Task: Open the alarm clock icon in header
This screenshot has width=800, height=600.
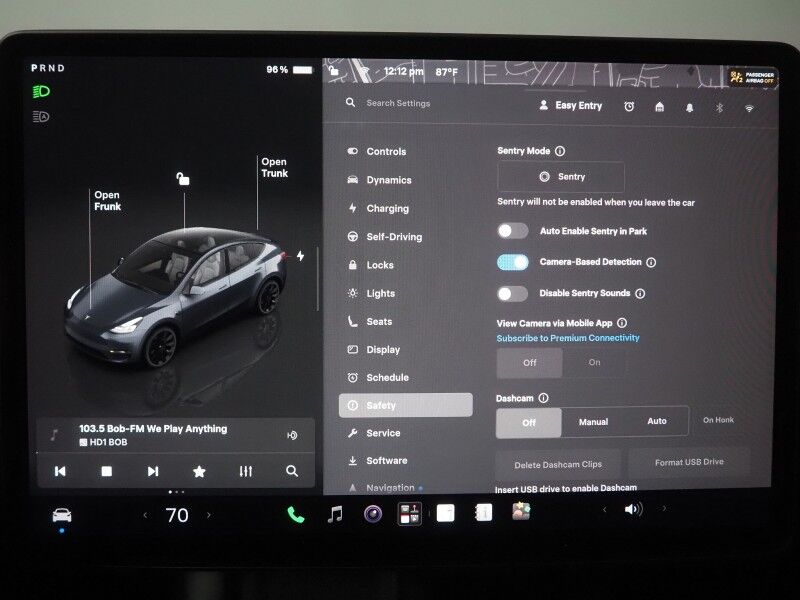Action: pos(629,107)
